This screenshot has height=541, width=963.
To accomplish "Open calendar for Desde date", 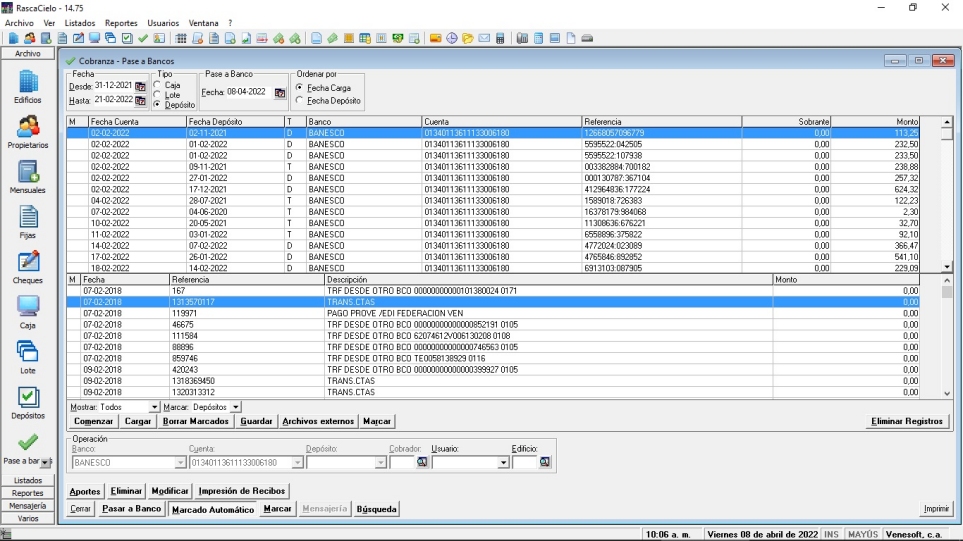I will (x=140, y=86).
